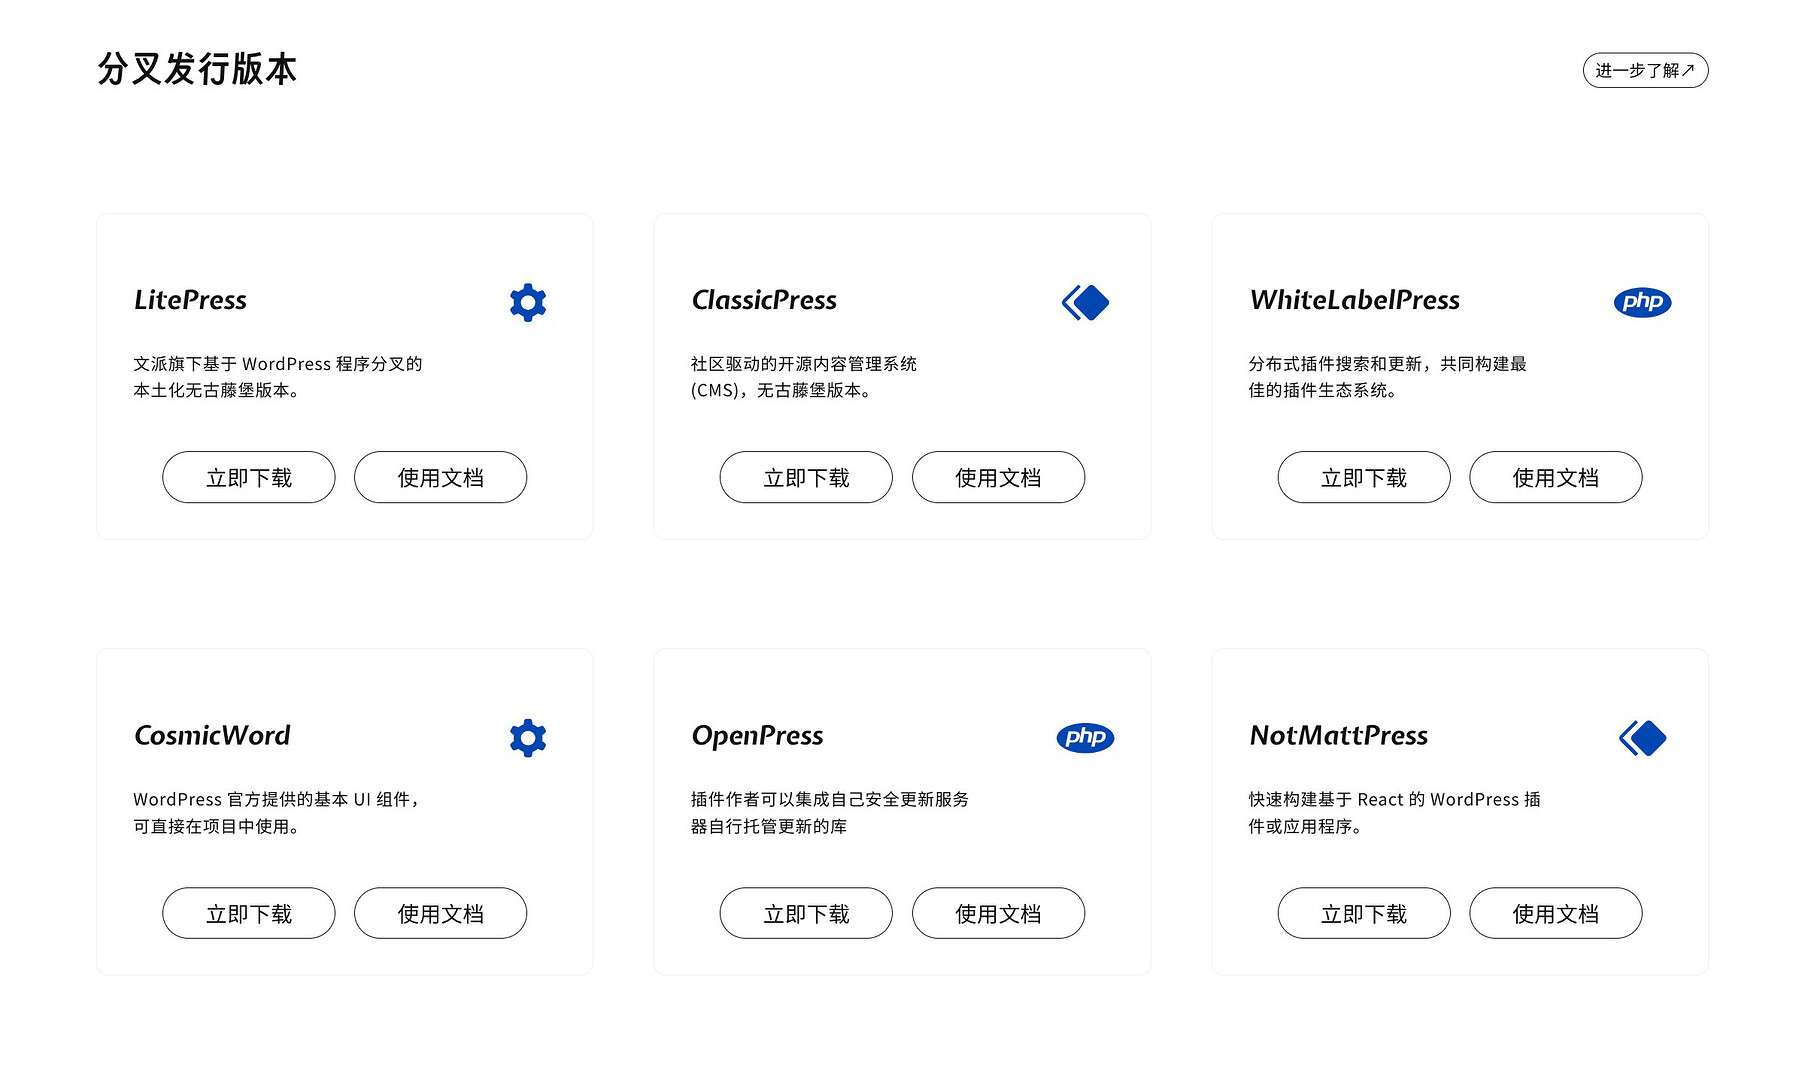Click the PHP badge on OpenPress card

[x=1085, y=738]
